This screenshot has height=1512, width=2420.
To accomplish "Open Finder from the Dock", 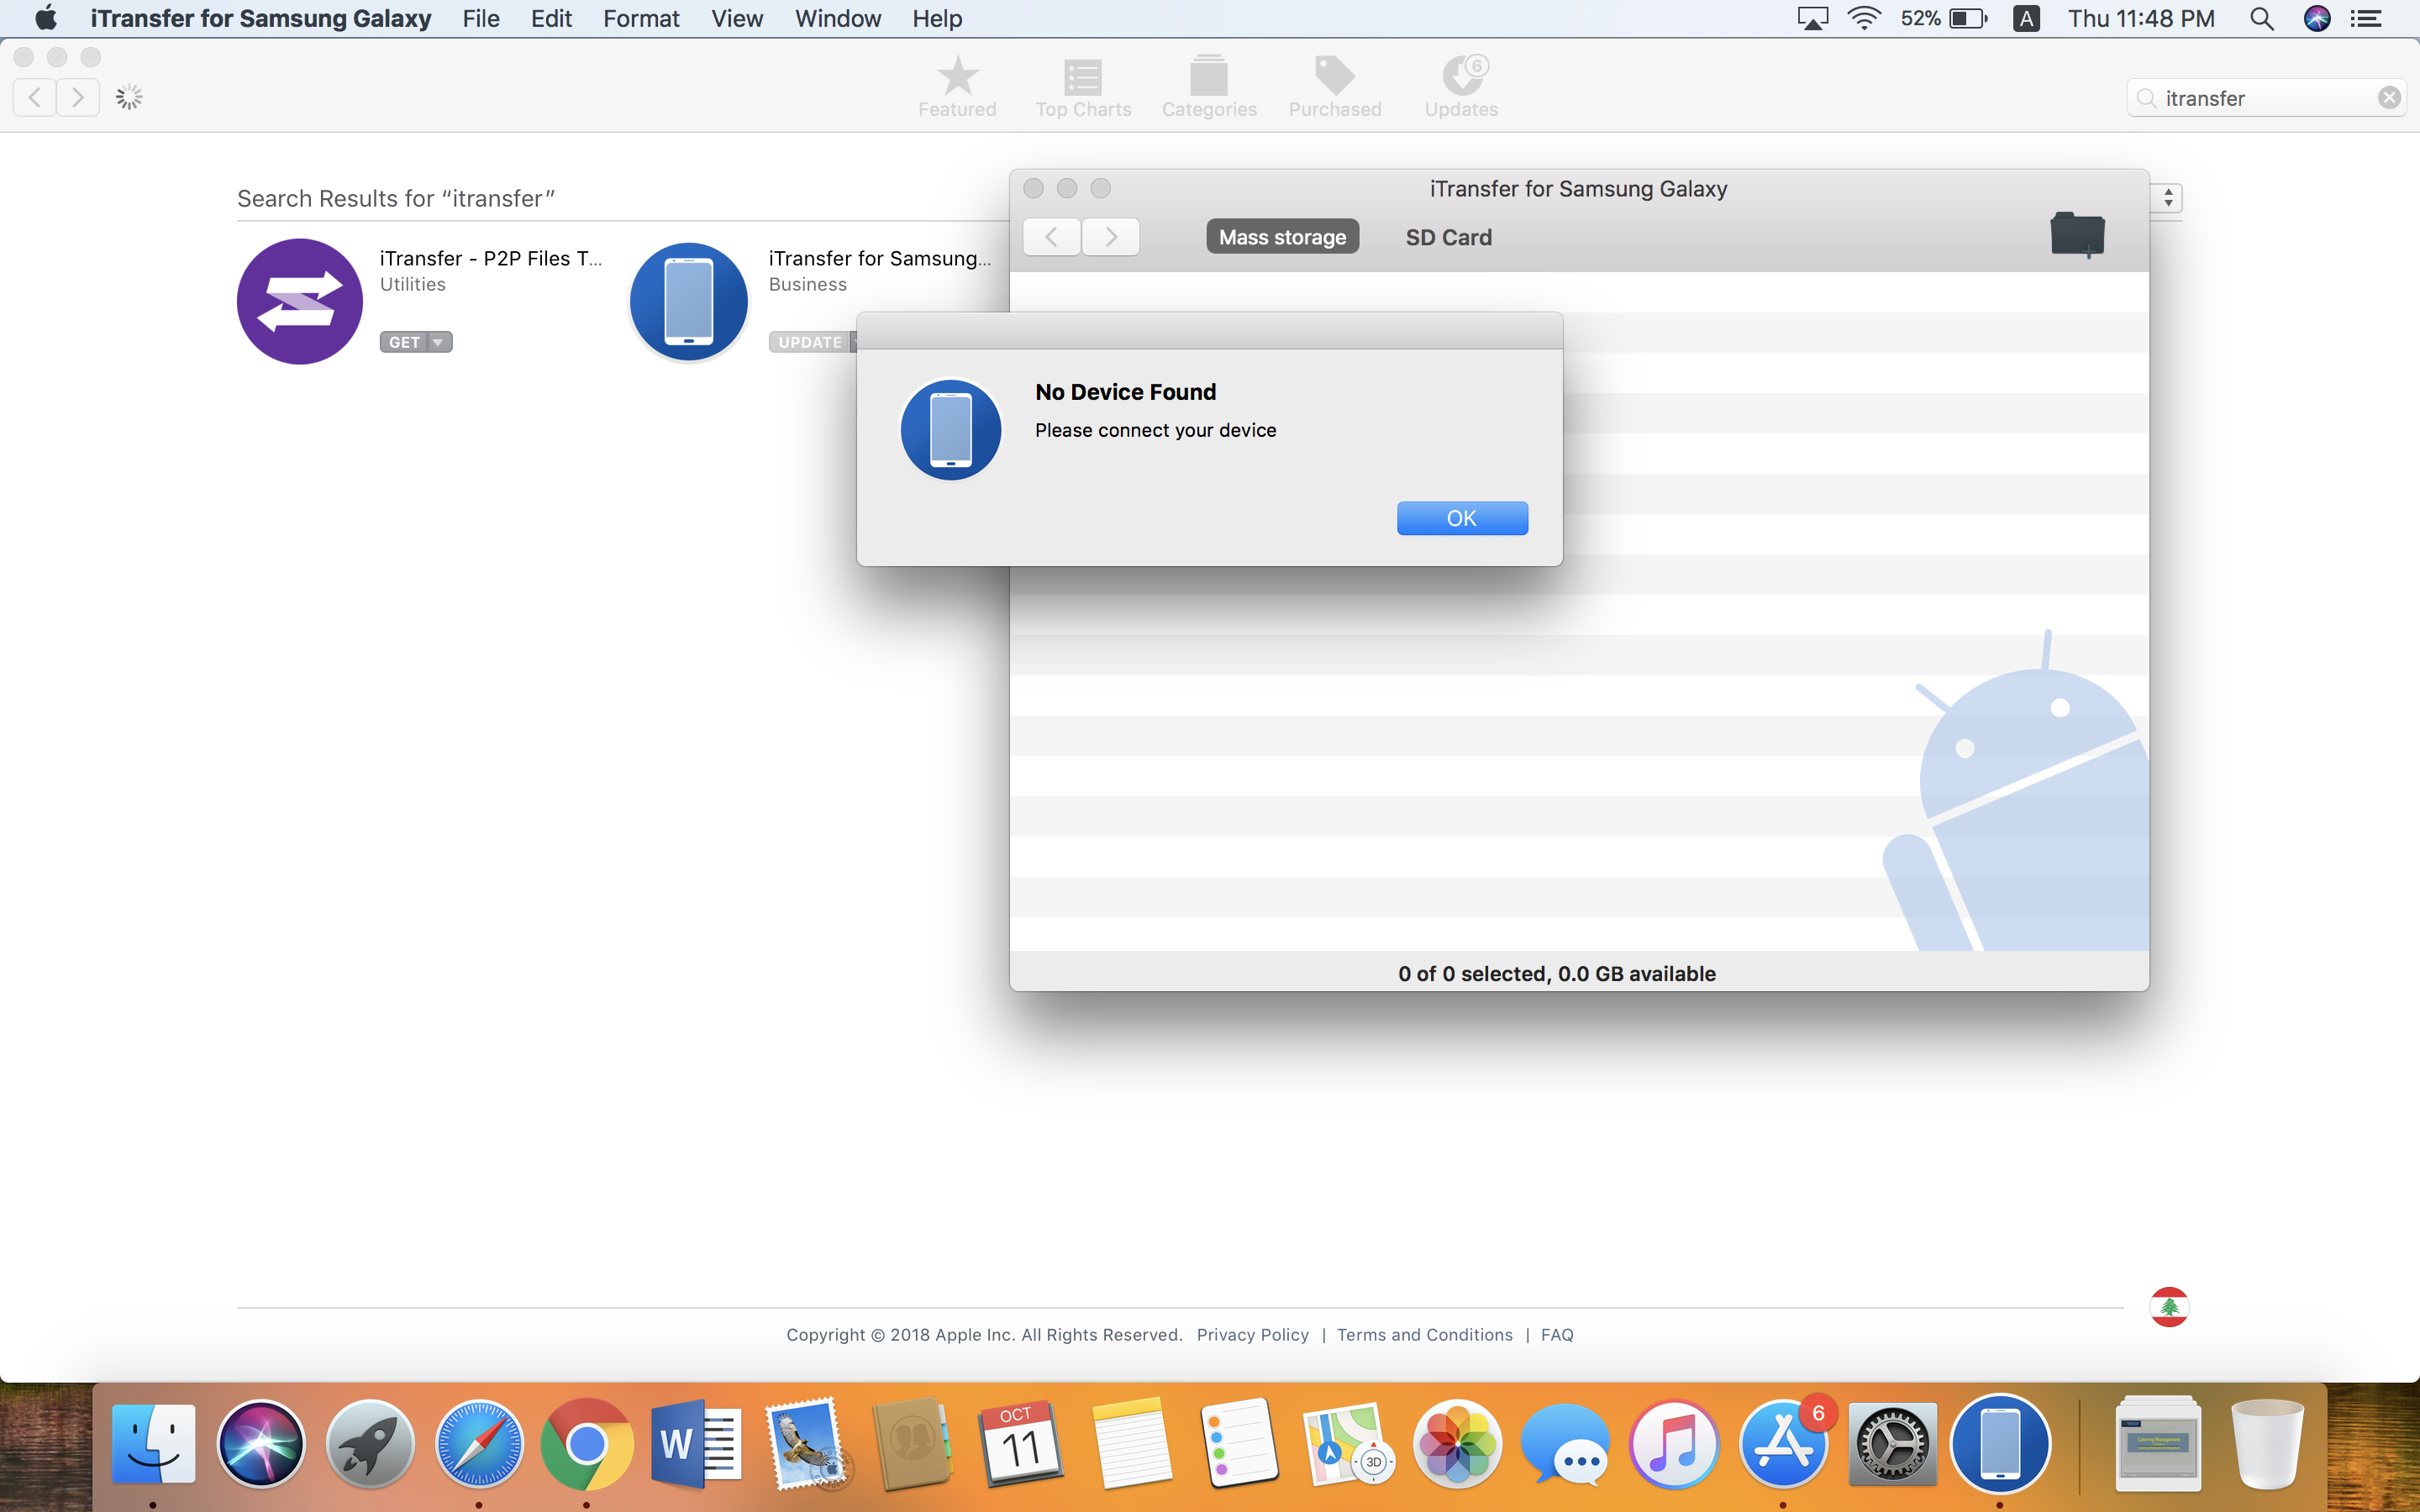I will click(x=153, y=1444).
